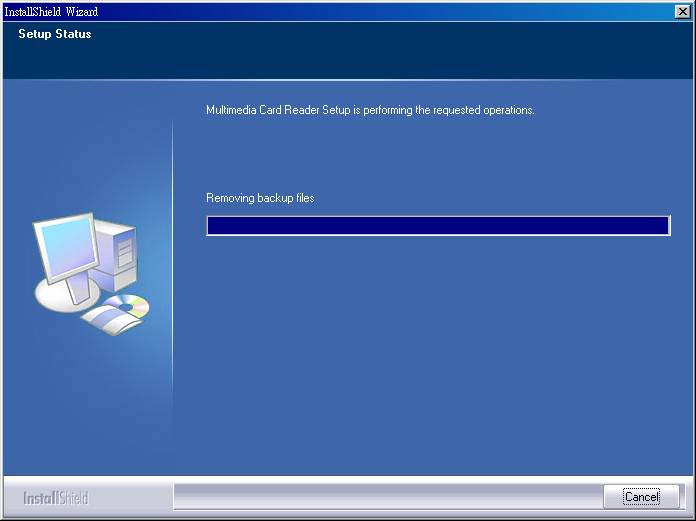Click the Cancel button
Viewport: 696px width, 521px height.
pos(641,497)
